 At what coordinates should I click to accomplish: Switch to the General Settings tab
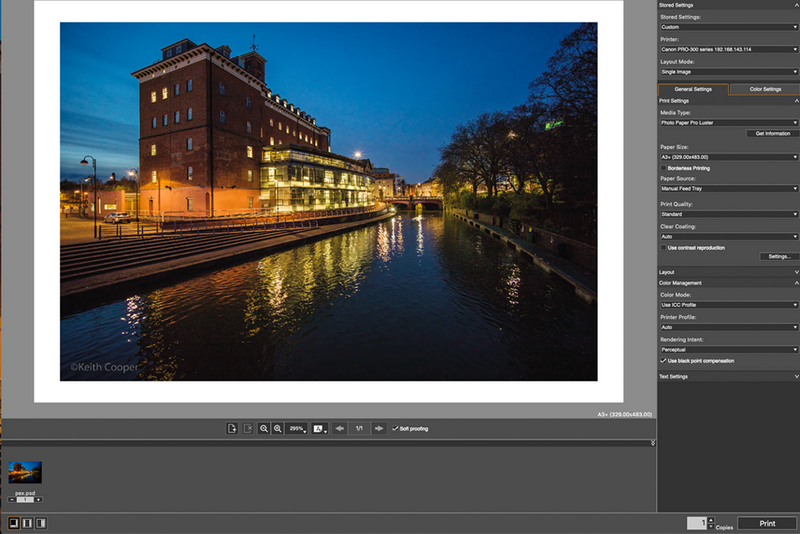pyautogui.click(x=691, y=89)
